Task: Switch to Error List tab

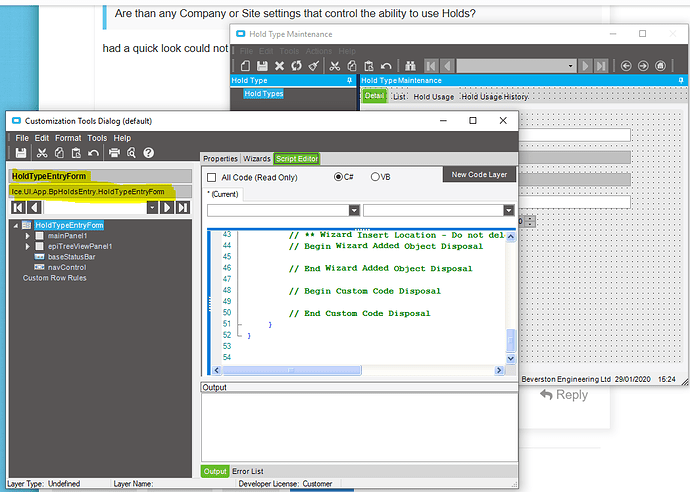Action: [x=248, y=471]
